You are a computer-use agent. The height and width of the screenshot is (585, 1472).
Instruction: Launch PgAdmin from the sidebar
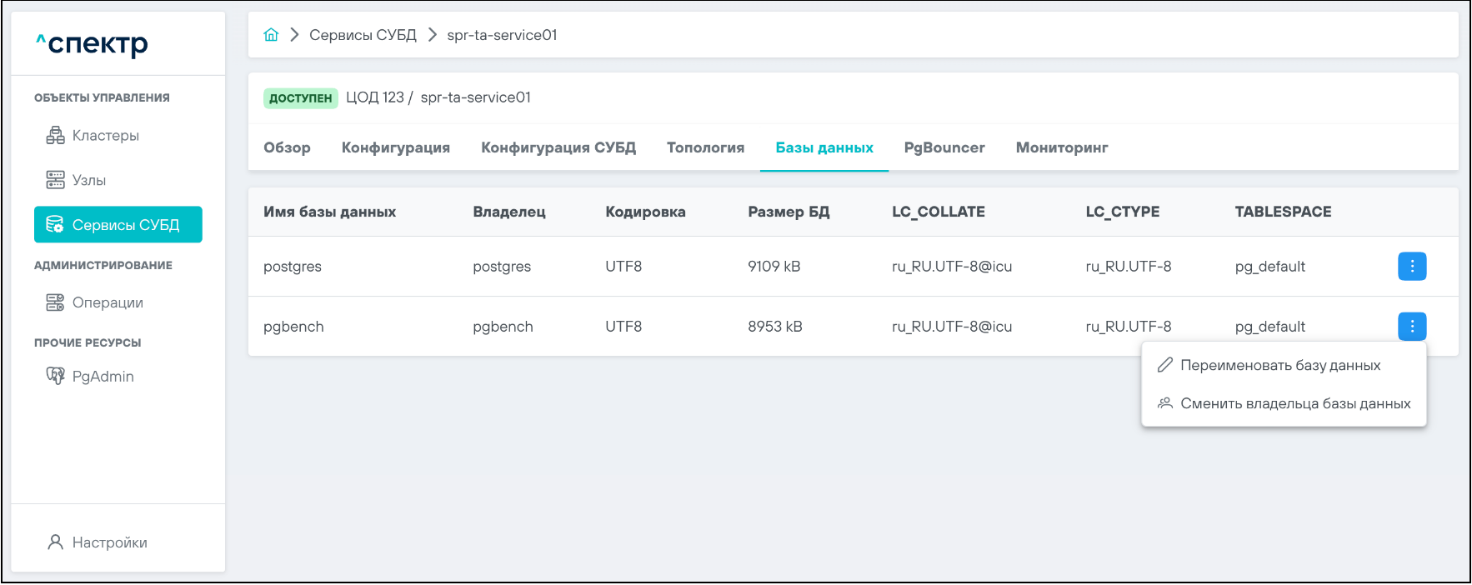[102, 377]
